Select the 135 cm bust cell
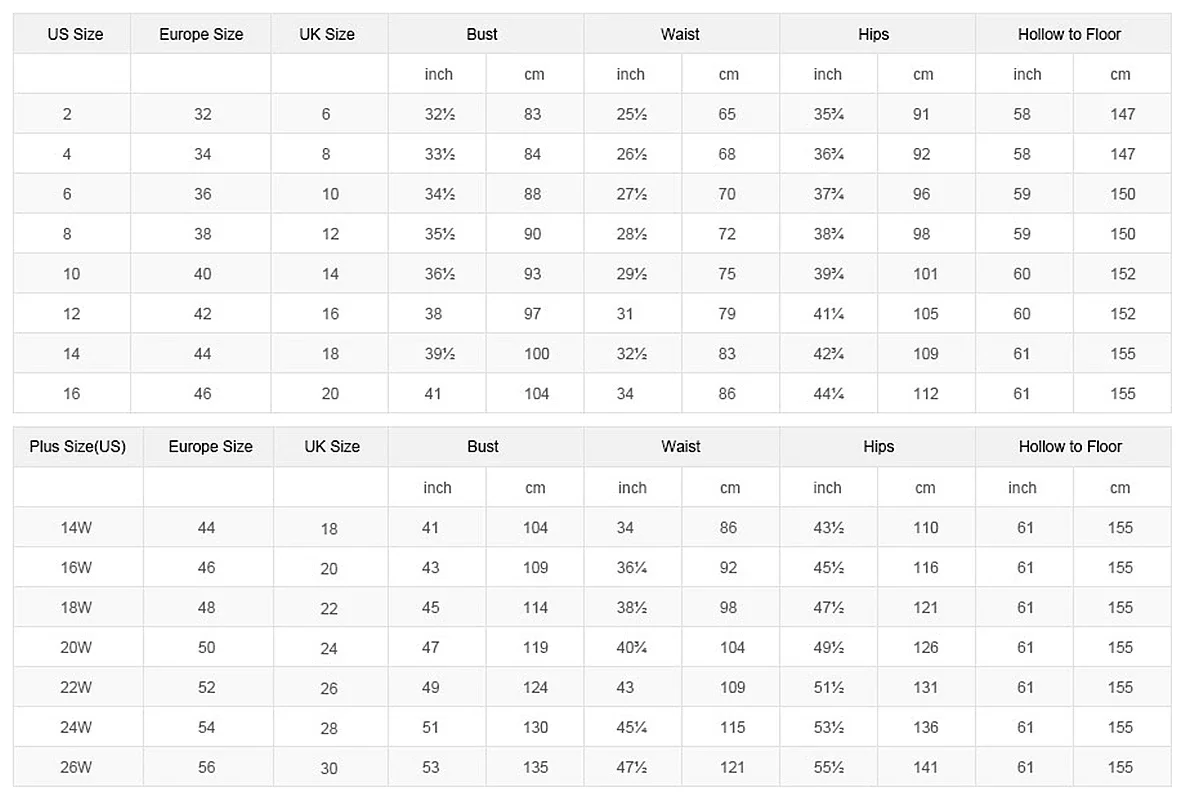This screenshot has height=800, width=1185. pyautogui.click(x=535, y=768)
